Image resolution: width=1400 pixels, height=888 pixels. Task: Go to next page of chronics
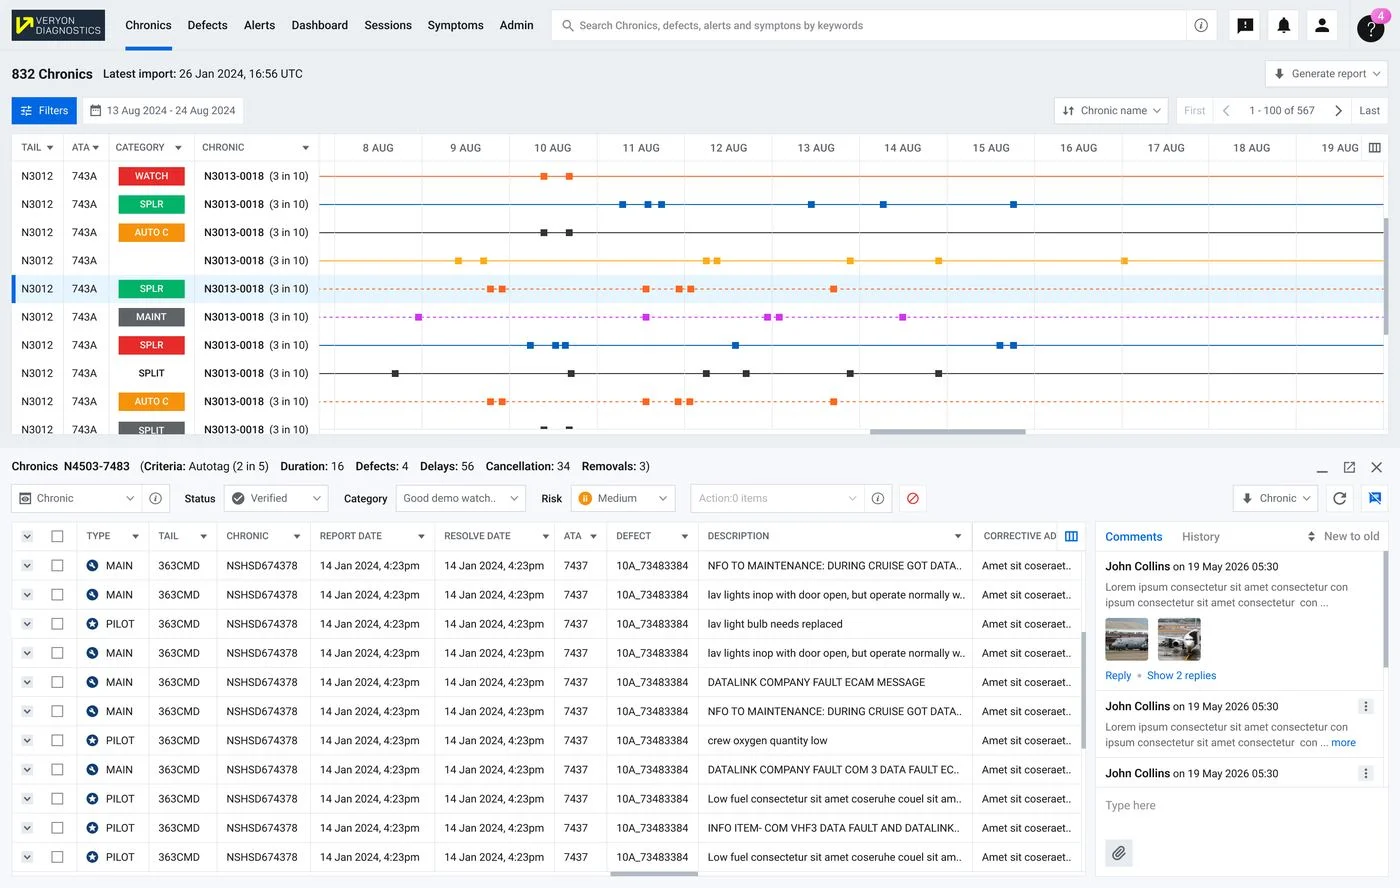pyautogui.click(x=1338, y=111)
